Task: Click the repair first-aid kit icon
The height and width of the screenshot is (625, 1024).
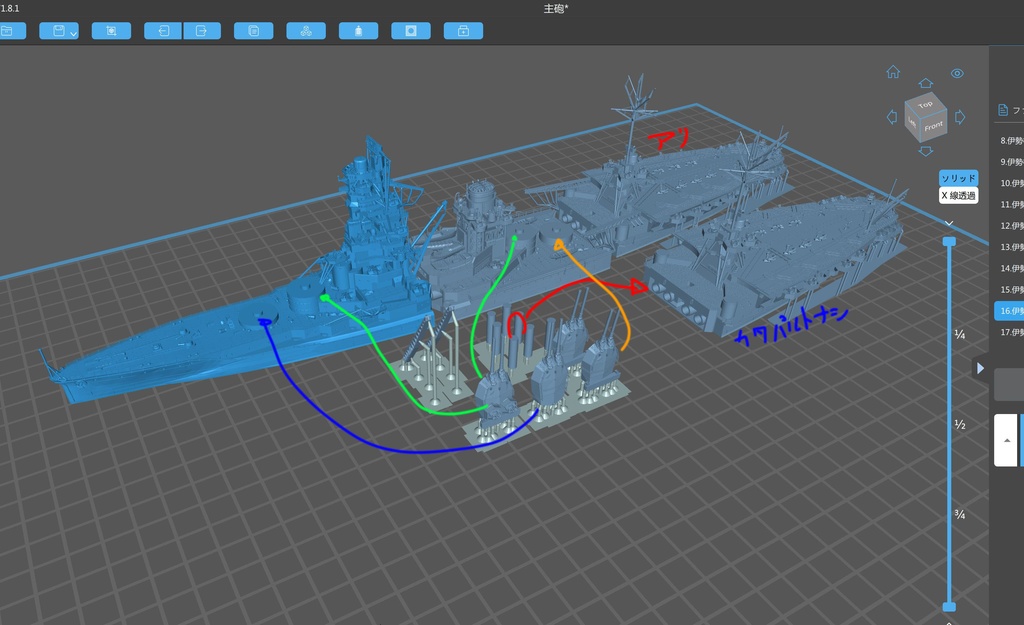Action: click(x=463, y=31)
